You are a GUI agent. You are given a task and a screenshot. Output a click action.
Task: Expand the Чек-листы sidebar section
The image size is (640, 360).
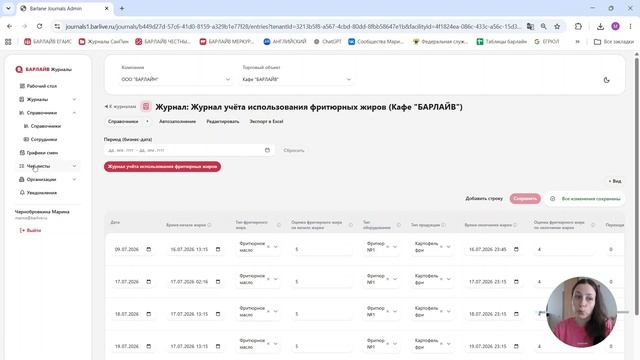tap(48, 166)
